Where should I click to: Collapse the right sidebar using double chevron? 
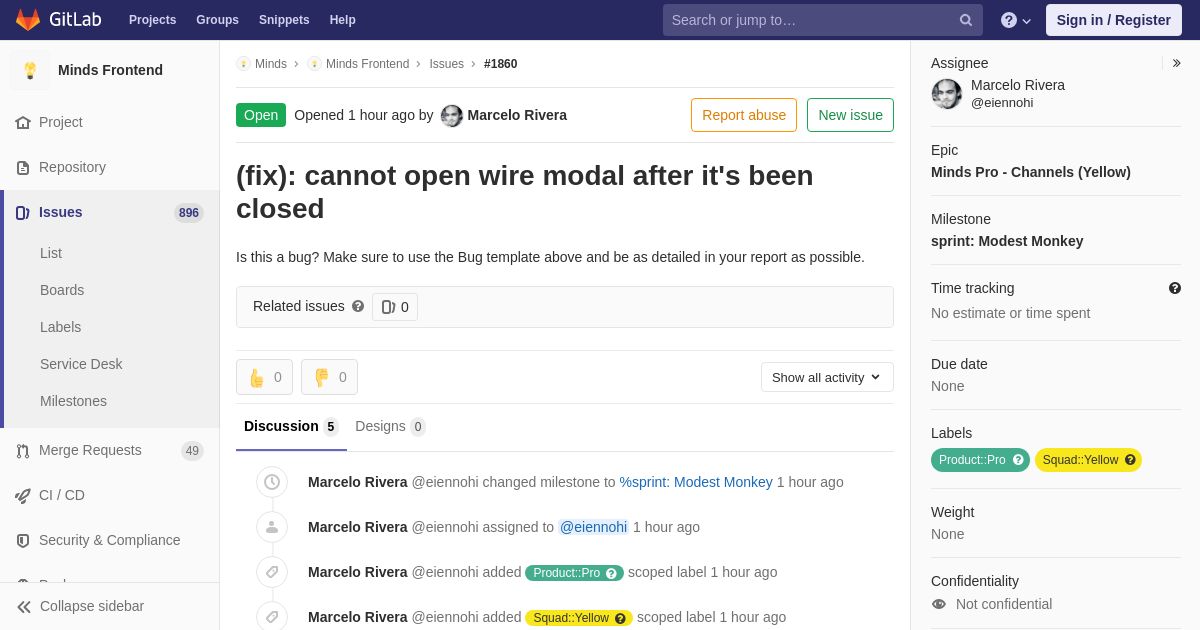click(x=1176, y=63)
